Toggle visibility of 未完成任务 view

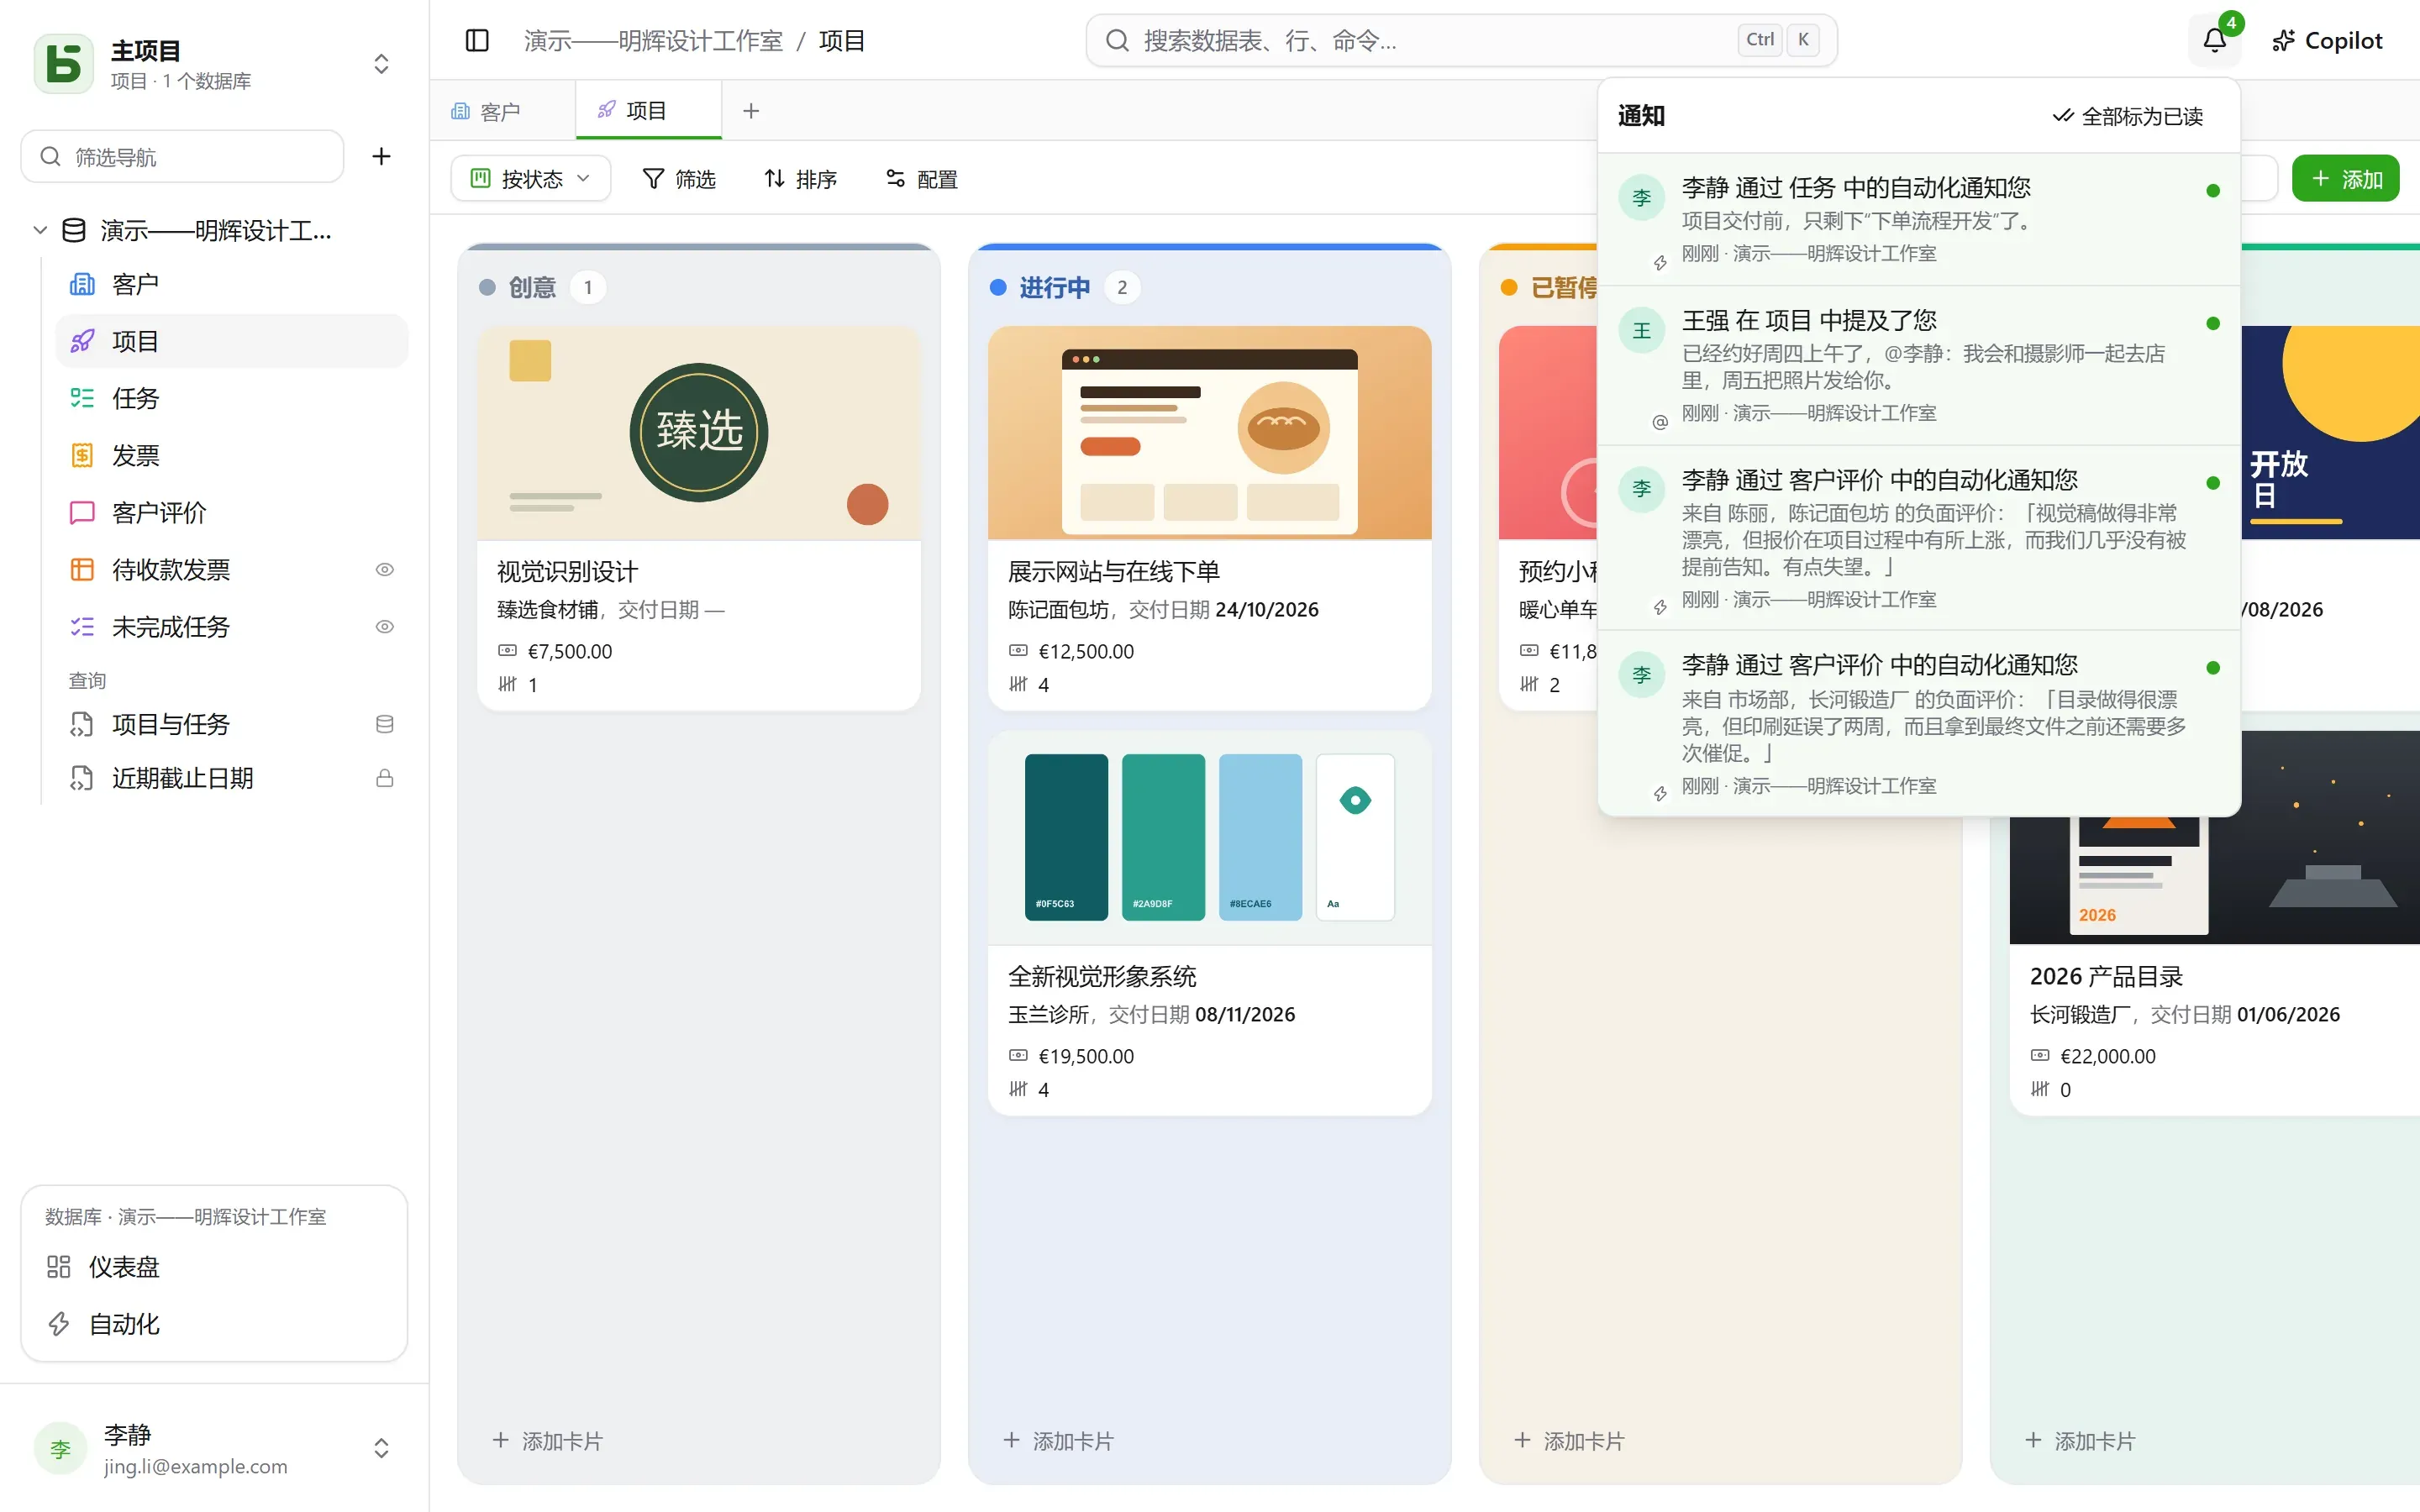coord(384,627)
